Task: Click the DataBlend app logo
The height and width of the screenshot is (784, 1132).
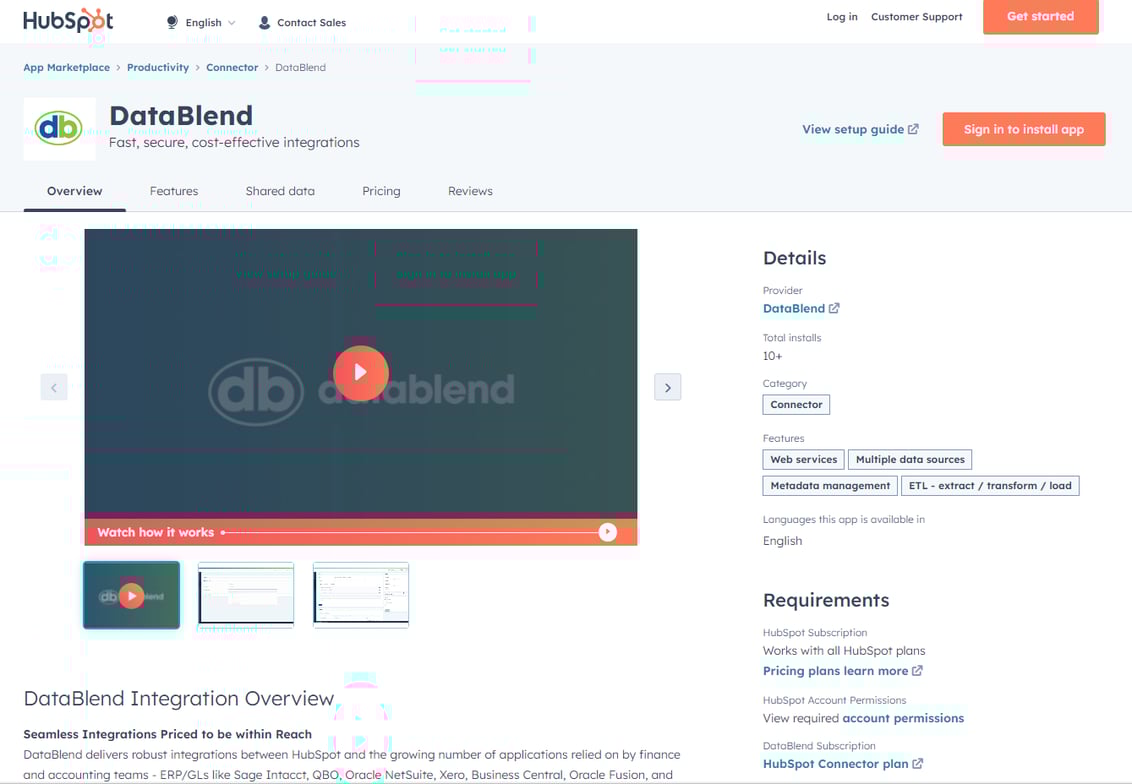Action: 59,128
